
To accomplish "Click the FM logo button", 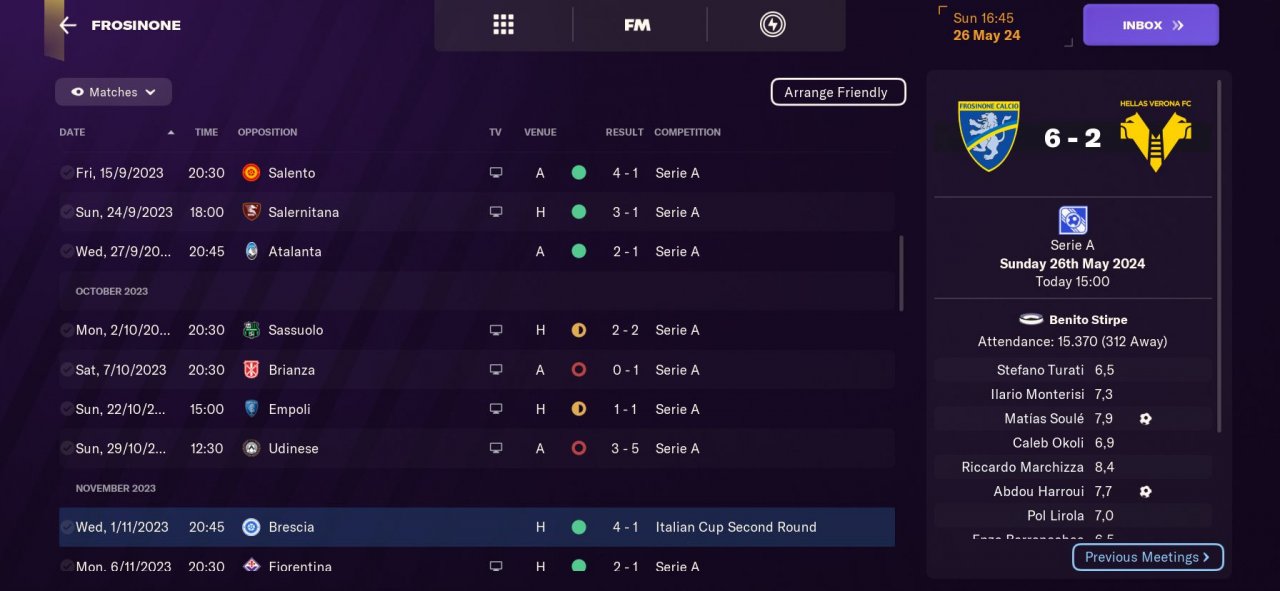I will [x=637, y=25].
